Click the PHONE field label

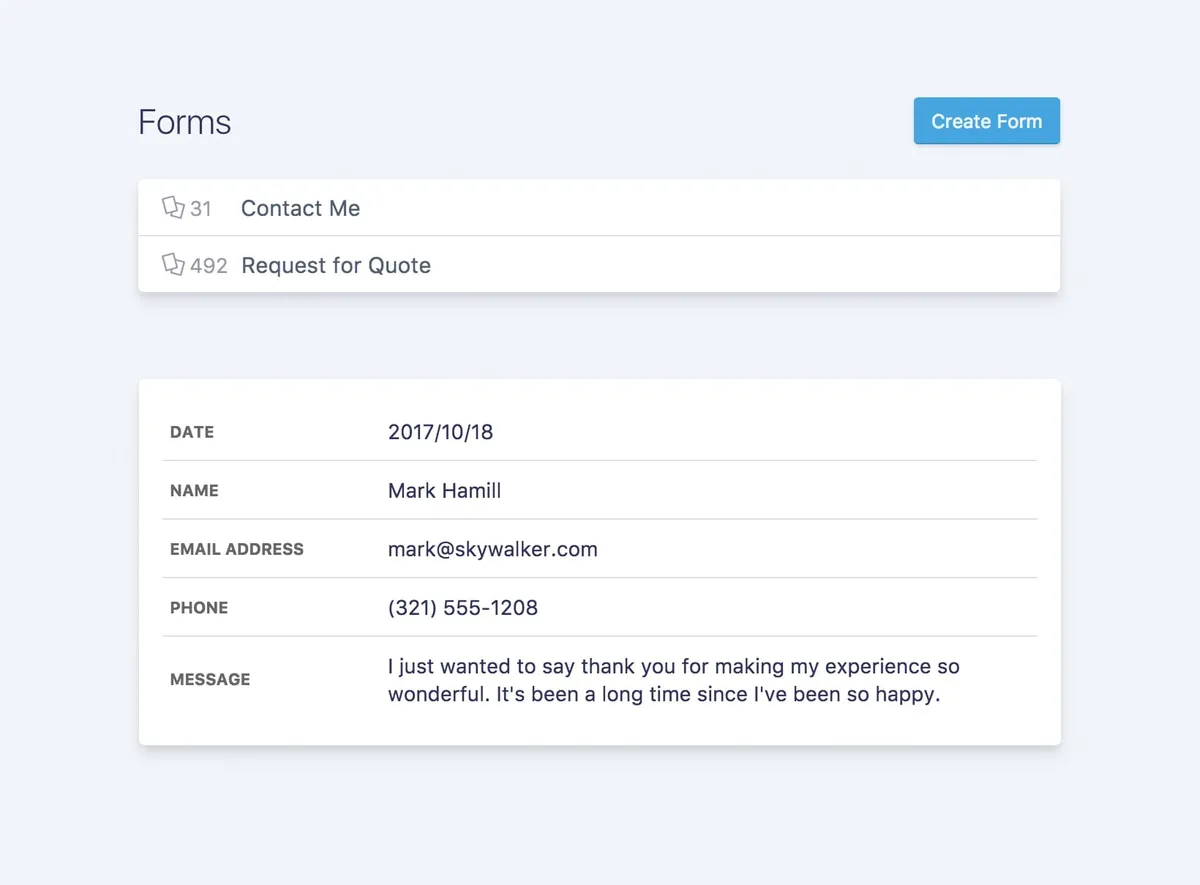coord(199,608)
